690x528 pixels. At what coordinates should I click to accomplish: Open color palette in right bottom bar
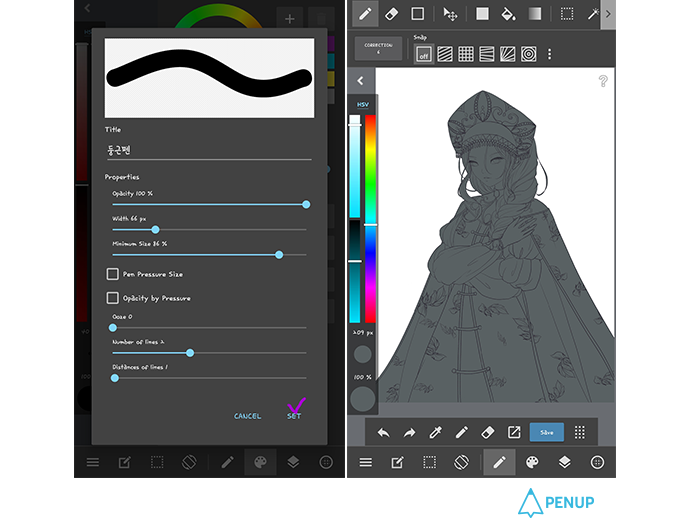pyautogui.click(x=532, y=462)
